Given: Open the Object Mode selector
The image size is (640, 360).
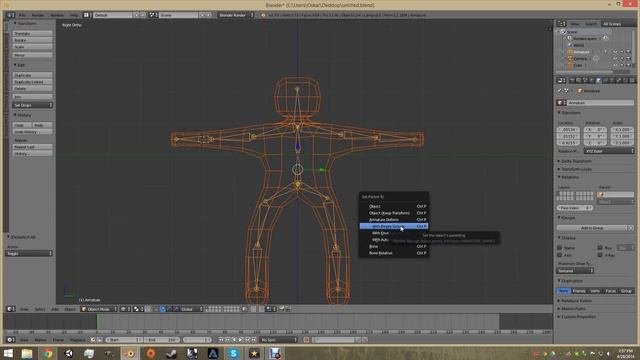Looking at the screenshot, I should [x=99, y=309].
